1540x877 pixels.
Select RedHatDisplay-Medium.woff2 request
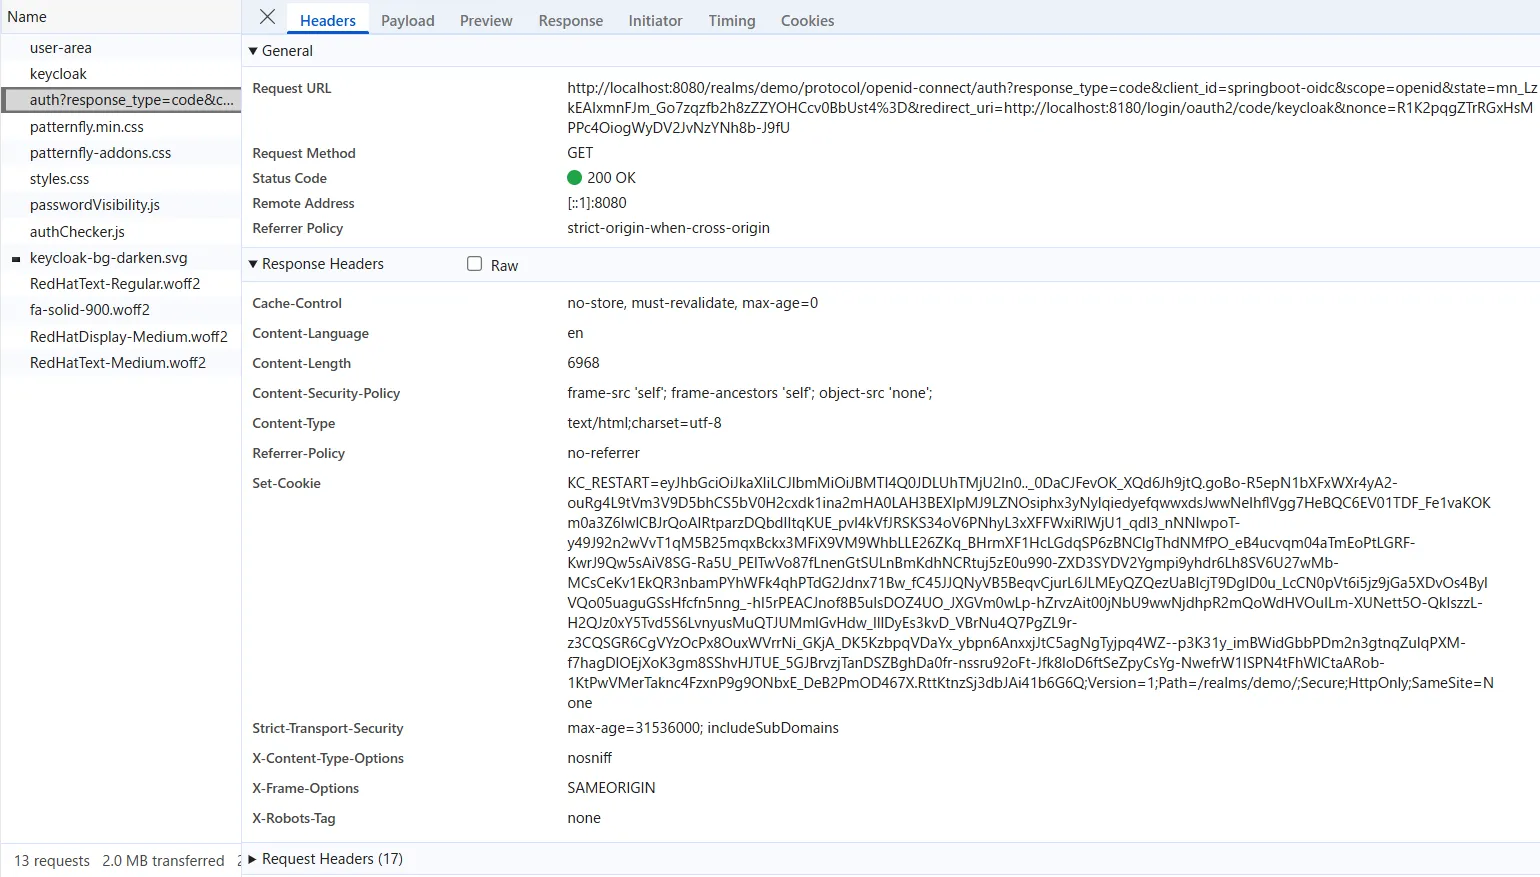coord(129,337)
